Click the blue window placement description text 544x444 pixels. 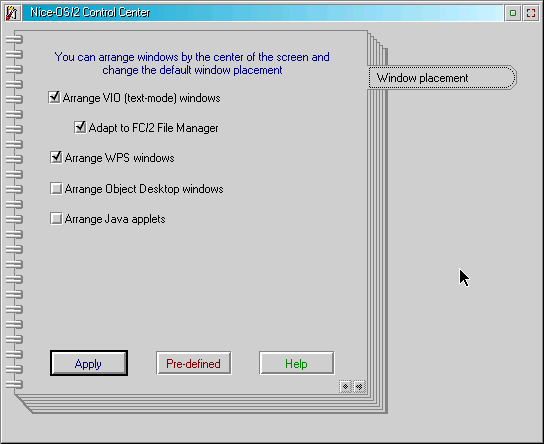coord(192,63)
